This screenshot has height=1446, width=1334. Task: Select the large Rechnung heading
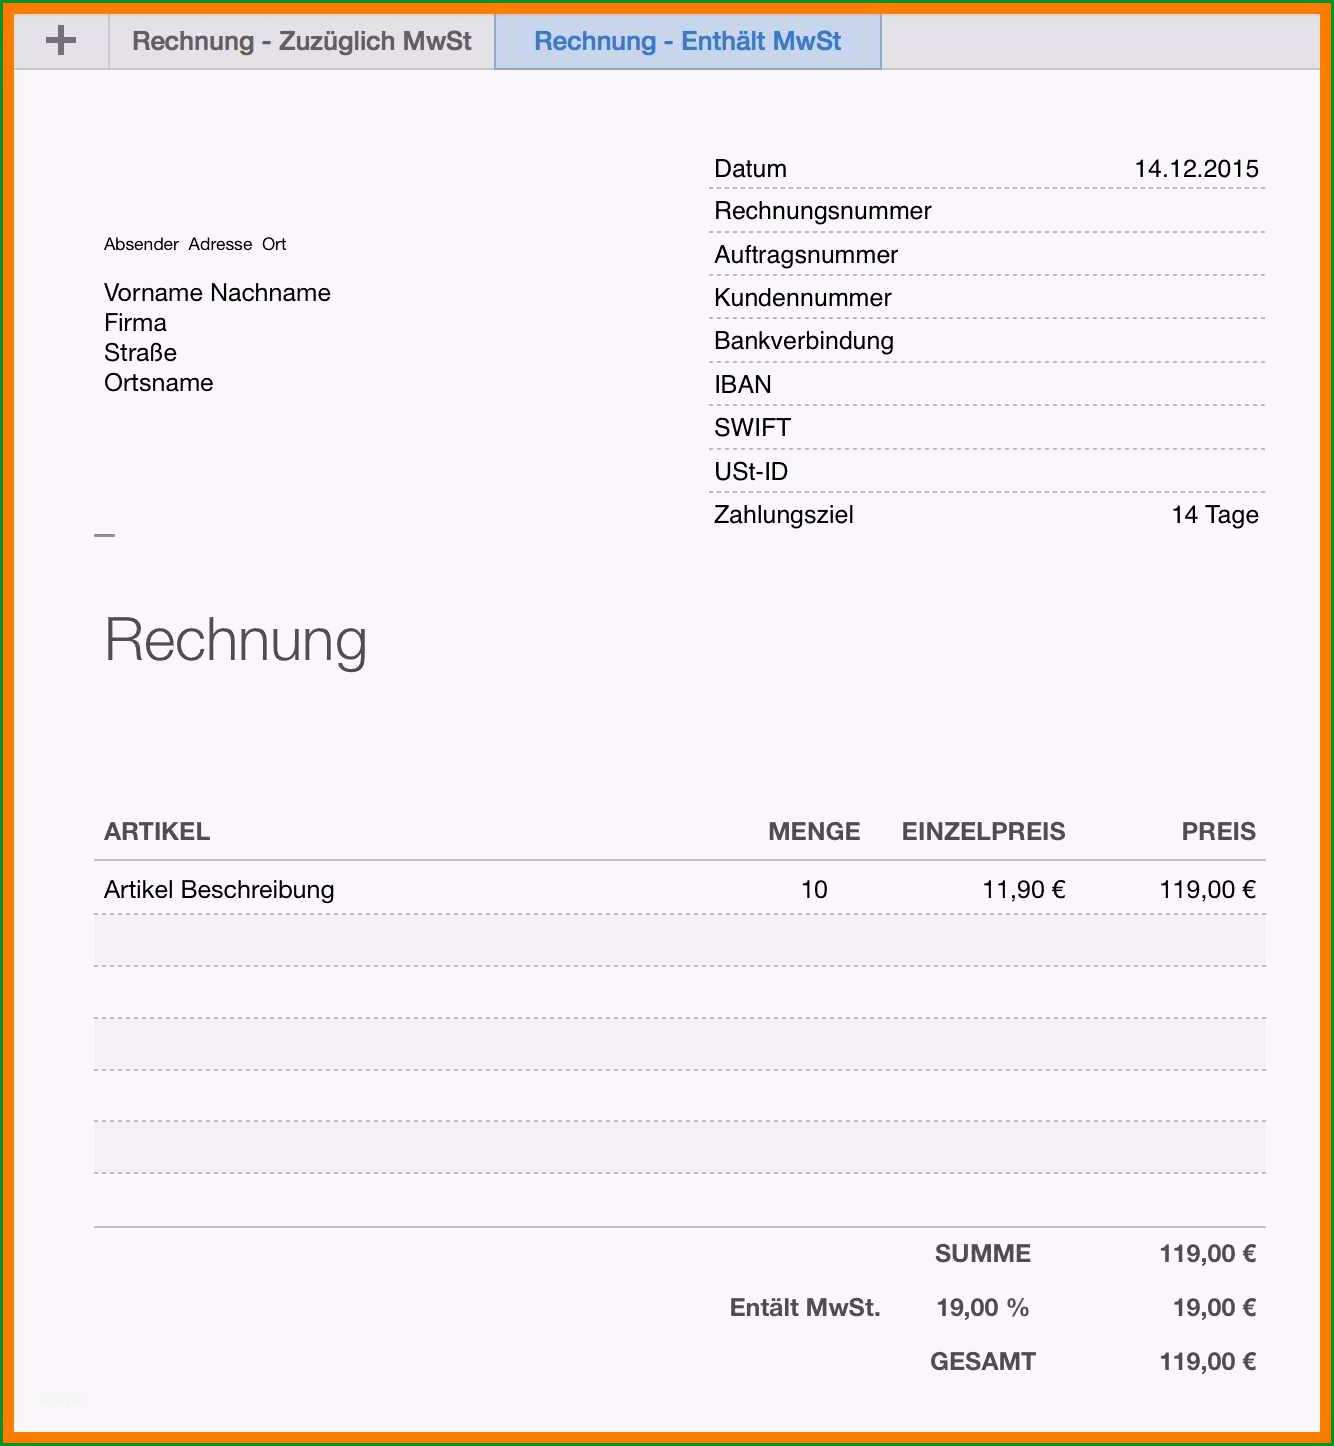(236, 640)
